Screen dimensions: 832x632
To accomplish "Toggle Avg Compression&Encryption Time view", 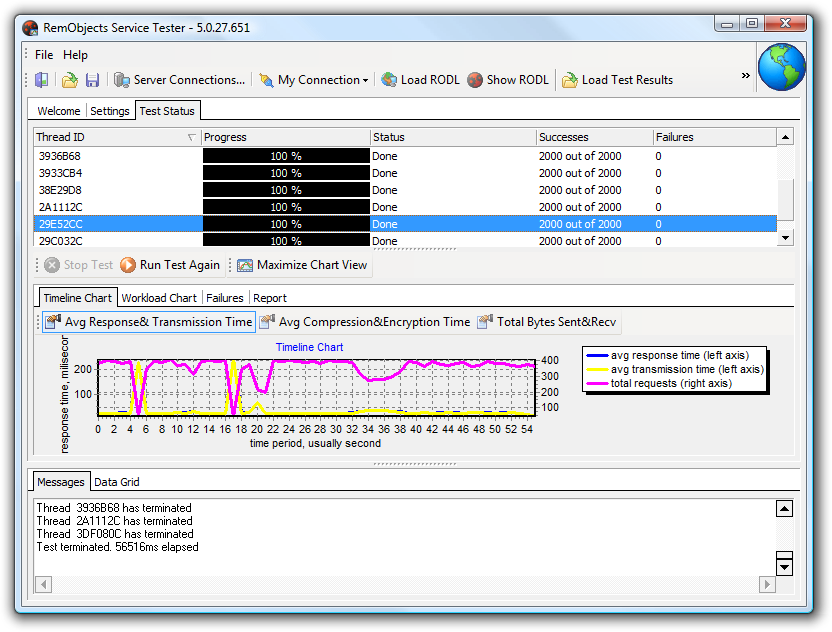I will (365, 322).
